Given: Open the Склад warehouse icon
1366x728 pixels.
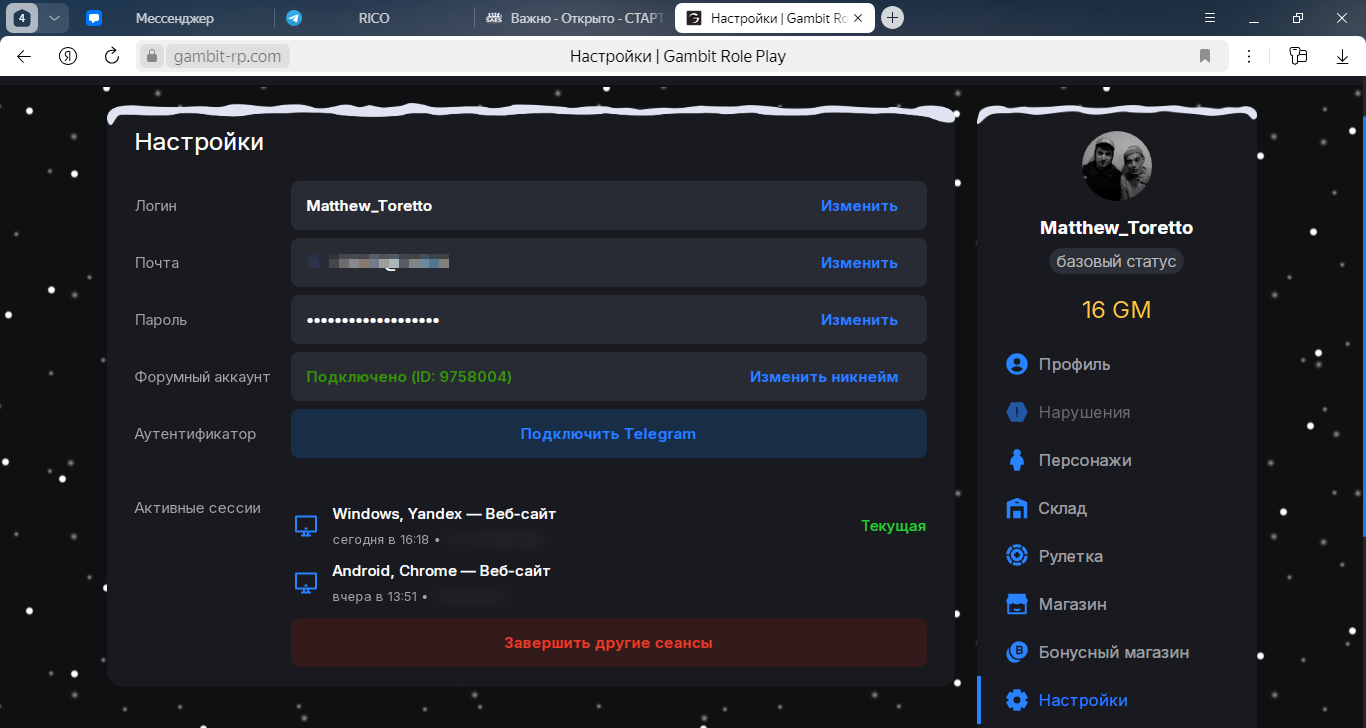Looking at the screenshot, I should point(1017,508).
